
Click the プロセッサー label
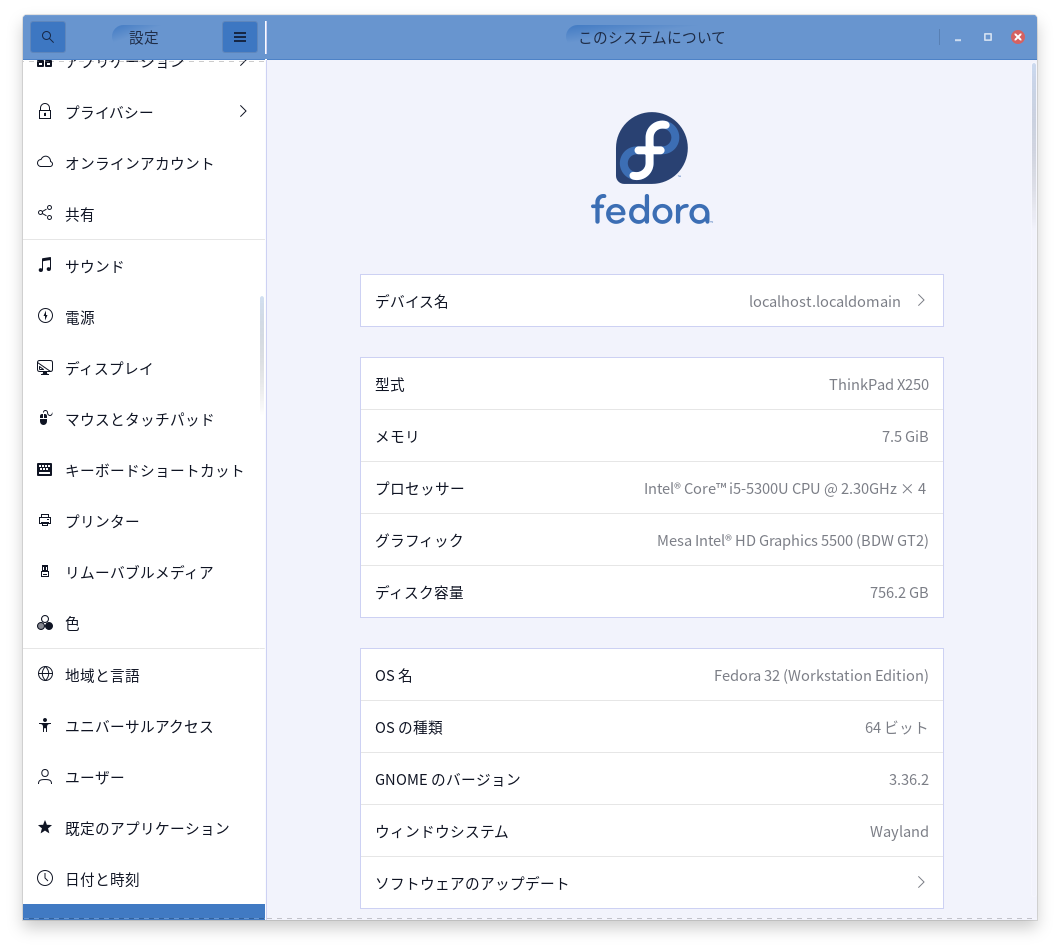tap(420, 489)
